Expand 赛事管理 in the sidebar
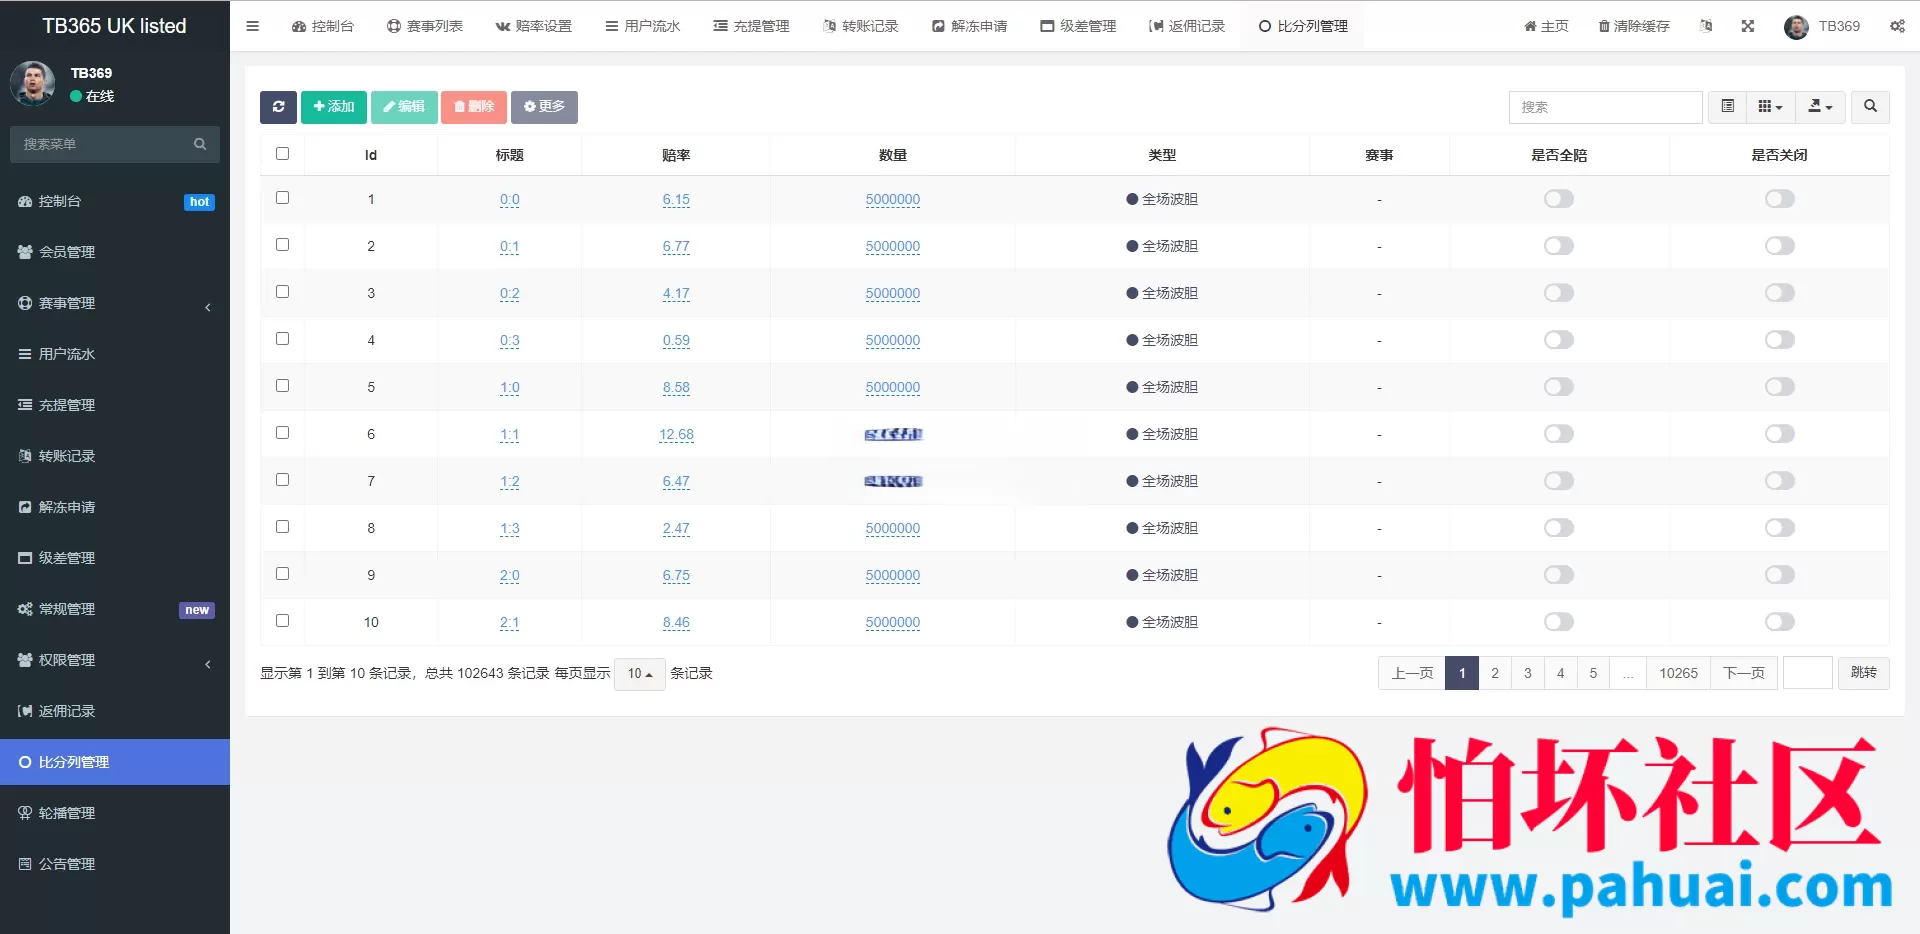Screen dimensions: 1920x934 115,303
